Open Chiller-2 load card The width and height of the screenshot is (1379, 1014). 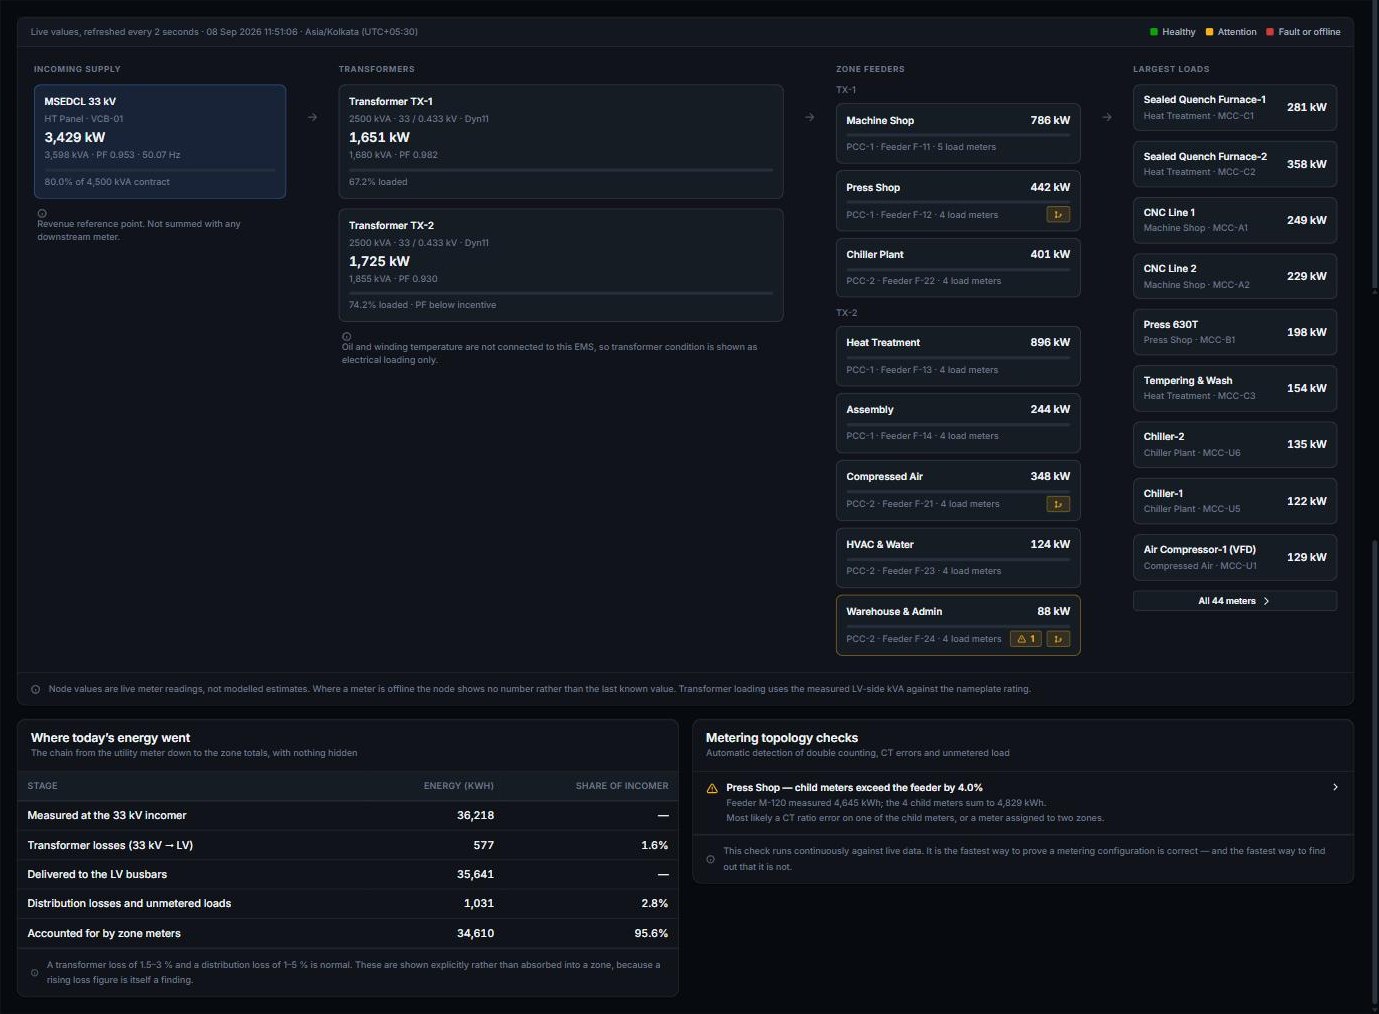click(1235, 444)
